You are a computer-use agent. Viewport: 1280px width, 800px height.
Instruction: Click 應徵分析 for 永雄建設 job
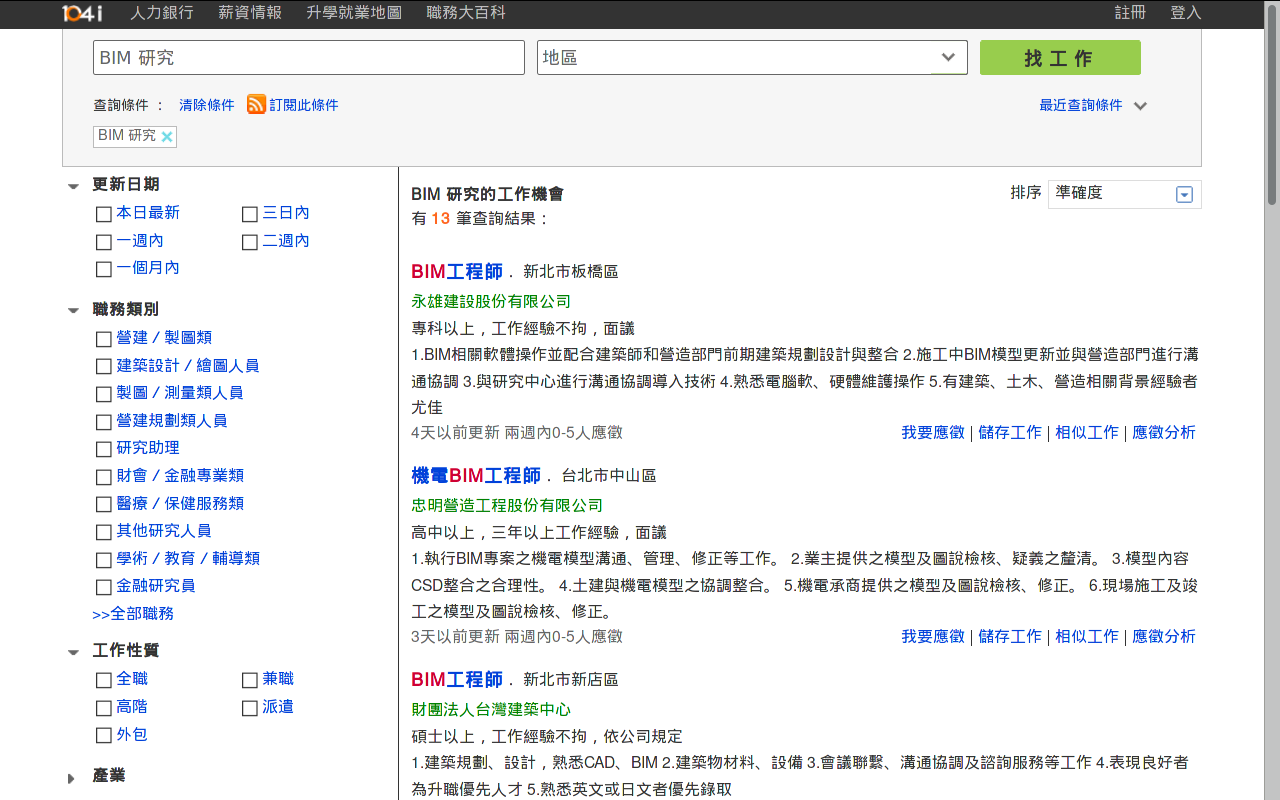1164,432
